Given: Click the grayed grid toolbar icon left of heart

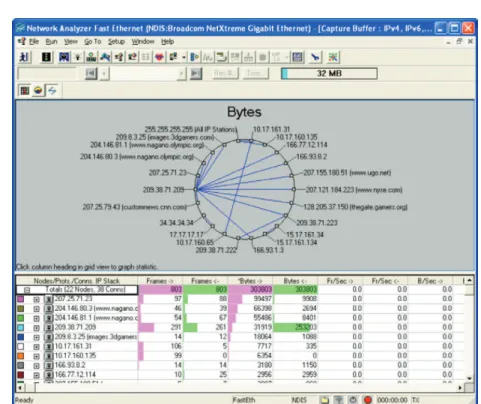Looking at the screenshot, I should coord(146,57).
